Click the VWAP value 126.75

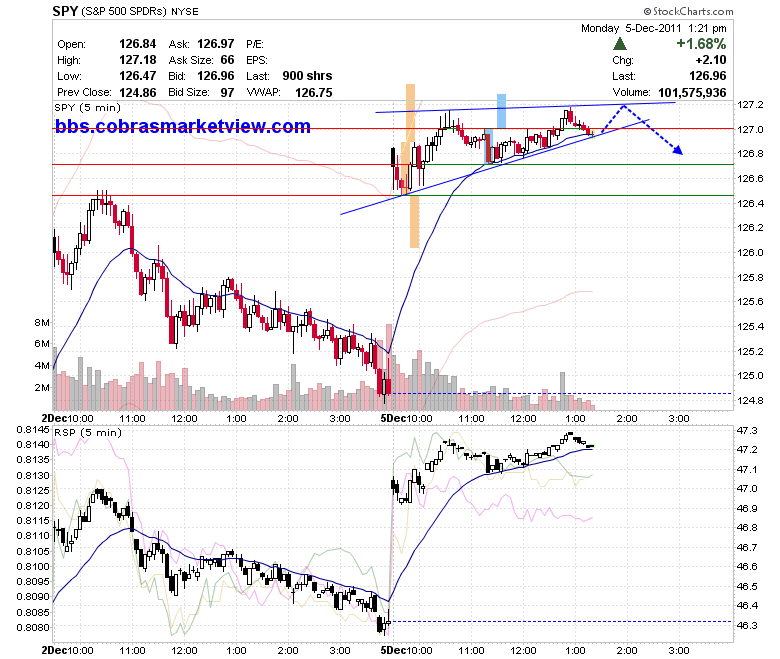(313, 93)
